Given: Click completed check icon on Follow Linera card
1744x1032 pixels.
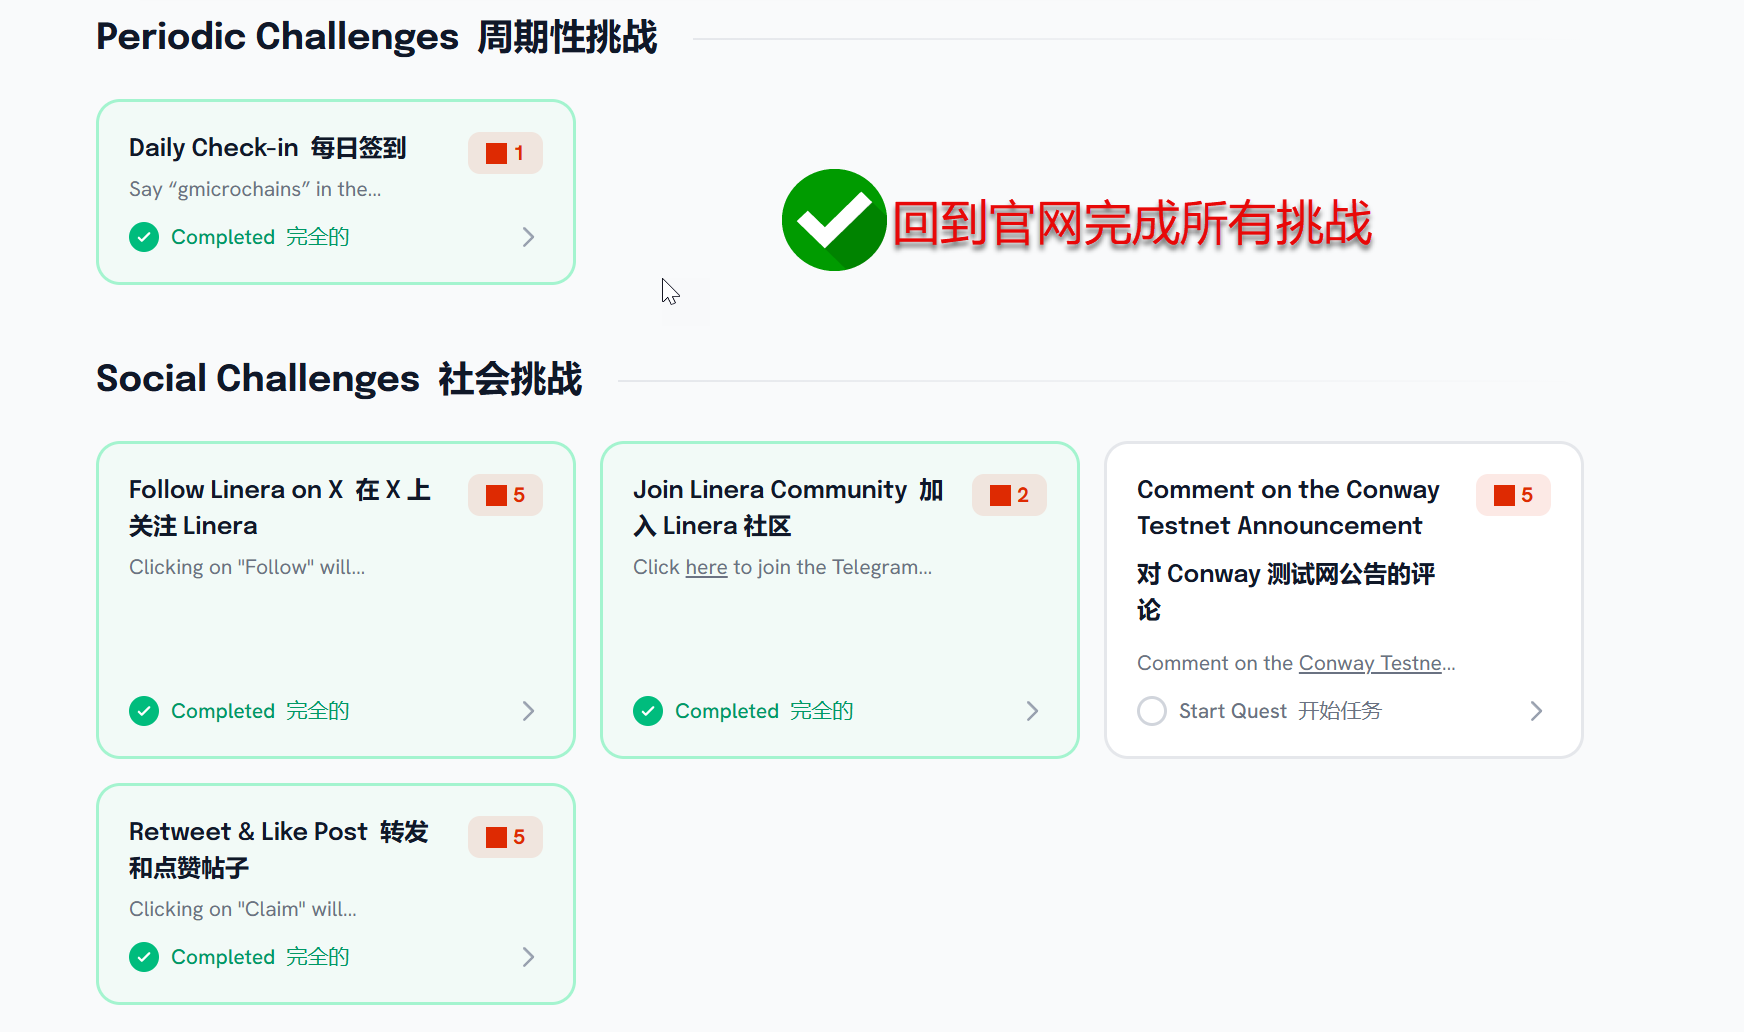Looking at the screenshot, I should [144, 711].
